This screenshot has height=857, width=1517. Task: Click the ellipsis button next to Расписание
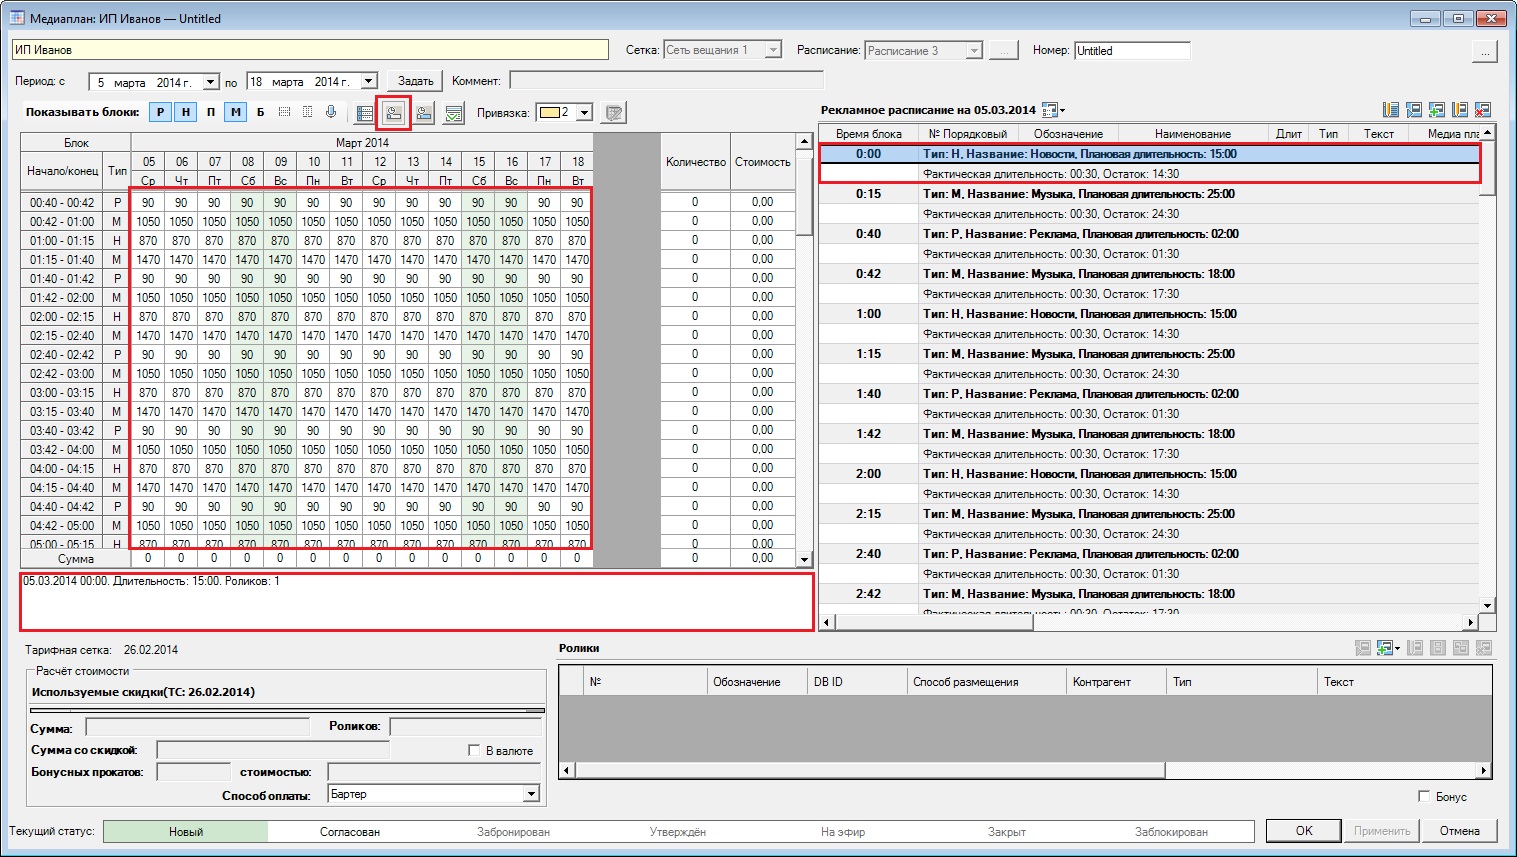click(x=1004, y=50)
